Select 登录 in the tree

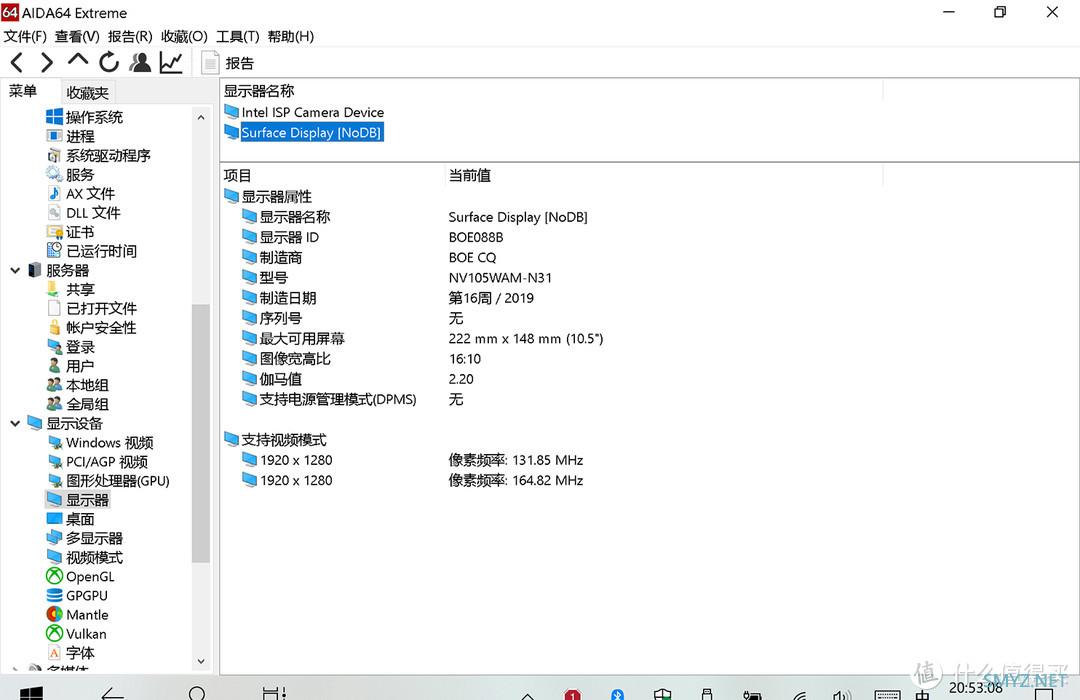click(70, 347)
